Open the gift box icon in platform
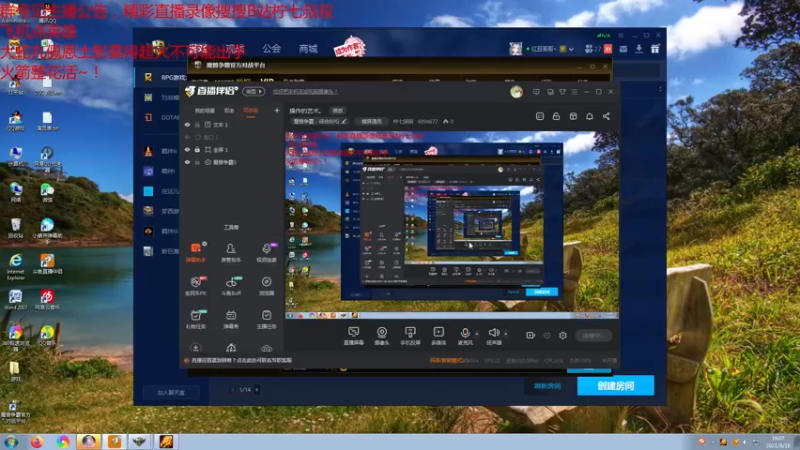Image resolution: width=800 pixels, height=450 pixels. (655, 49)
